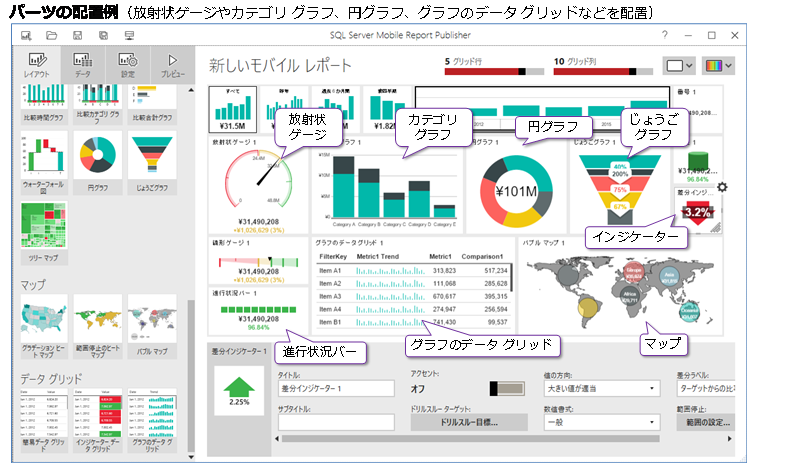
Task: Toggle the アクセント switch
Action: (x=507, y=388)
